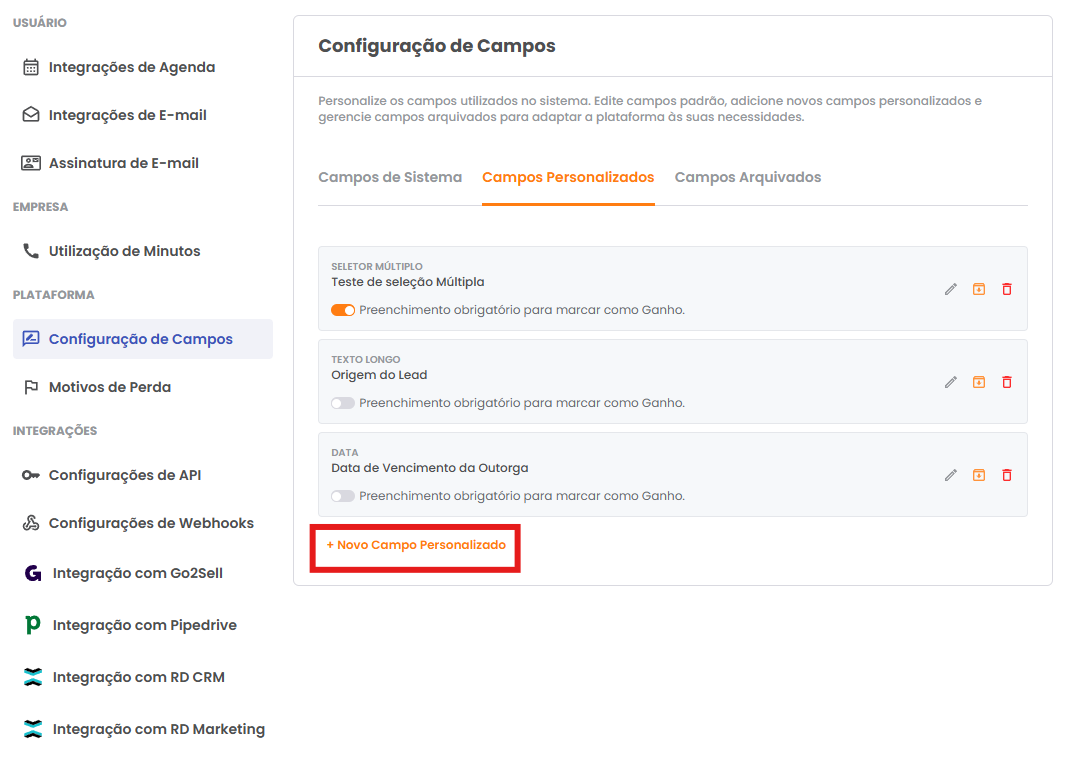Click the pencil edit icon for Origem do Lead
This screenshot has width=1071, height=769.
point(951,382)
